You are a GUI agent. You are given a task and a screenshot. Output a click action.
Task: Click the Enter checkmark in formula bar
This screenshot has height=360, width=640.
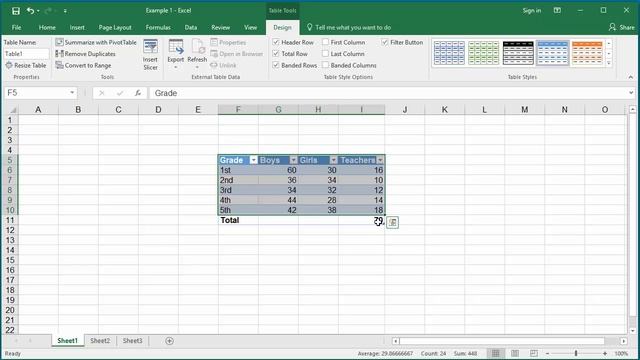click(120, 93)
